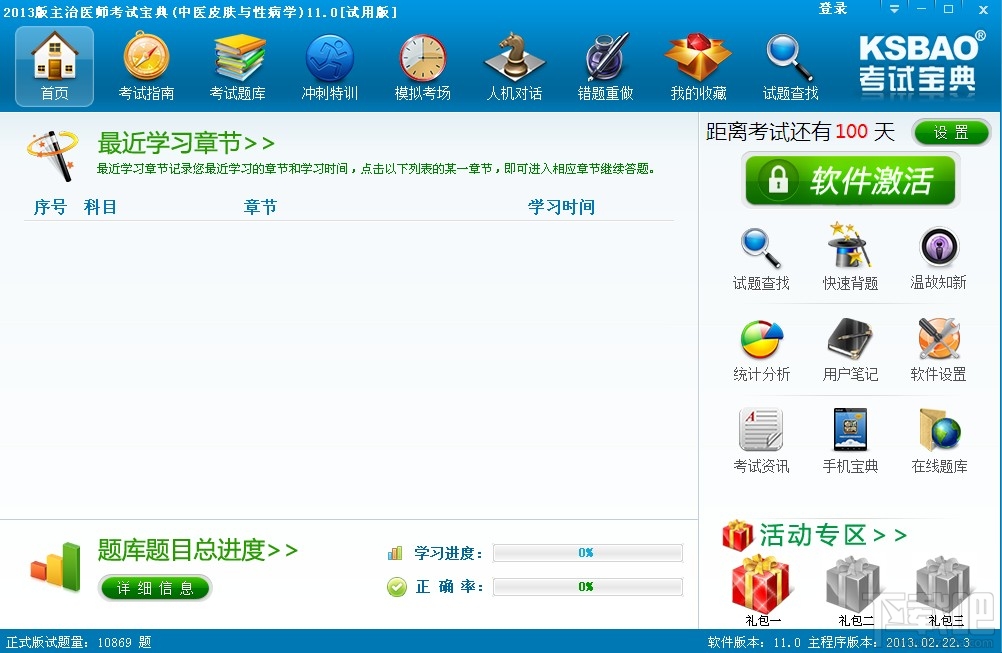Click the 科目 column header

coord(100,207)
